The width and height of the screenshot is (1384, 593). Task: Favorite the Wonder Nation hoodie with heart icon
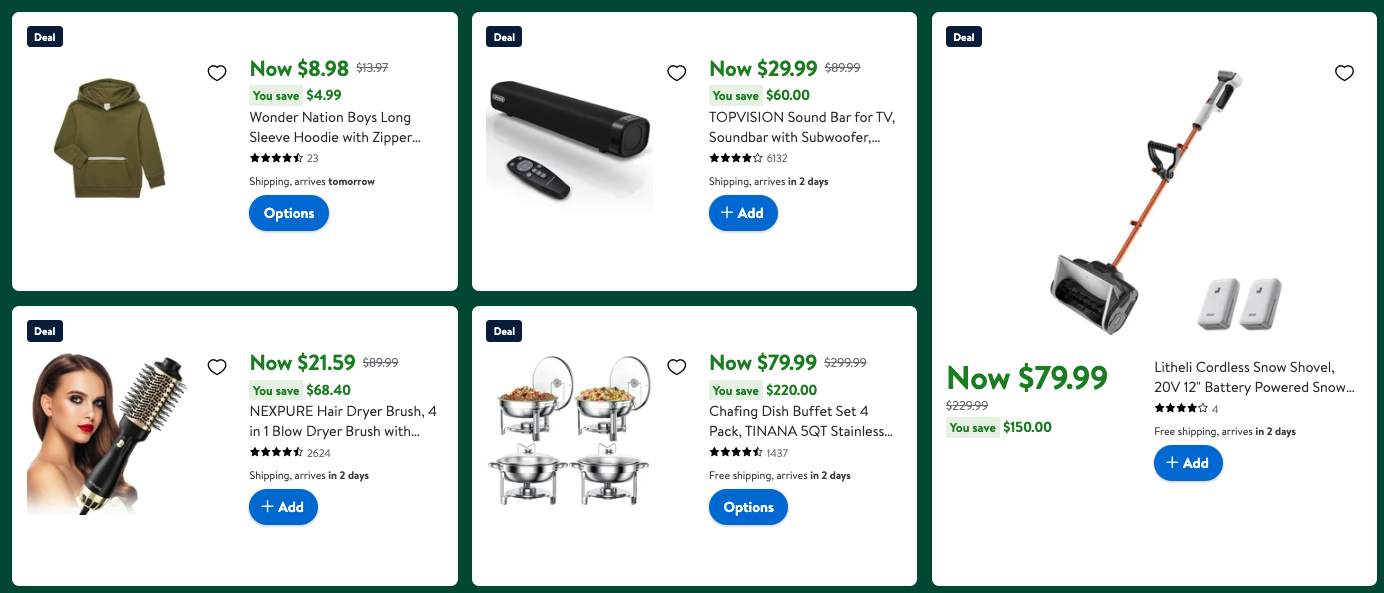coord(217,73)
